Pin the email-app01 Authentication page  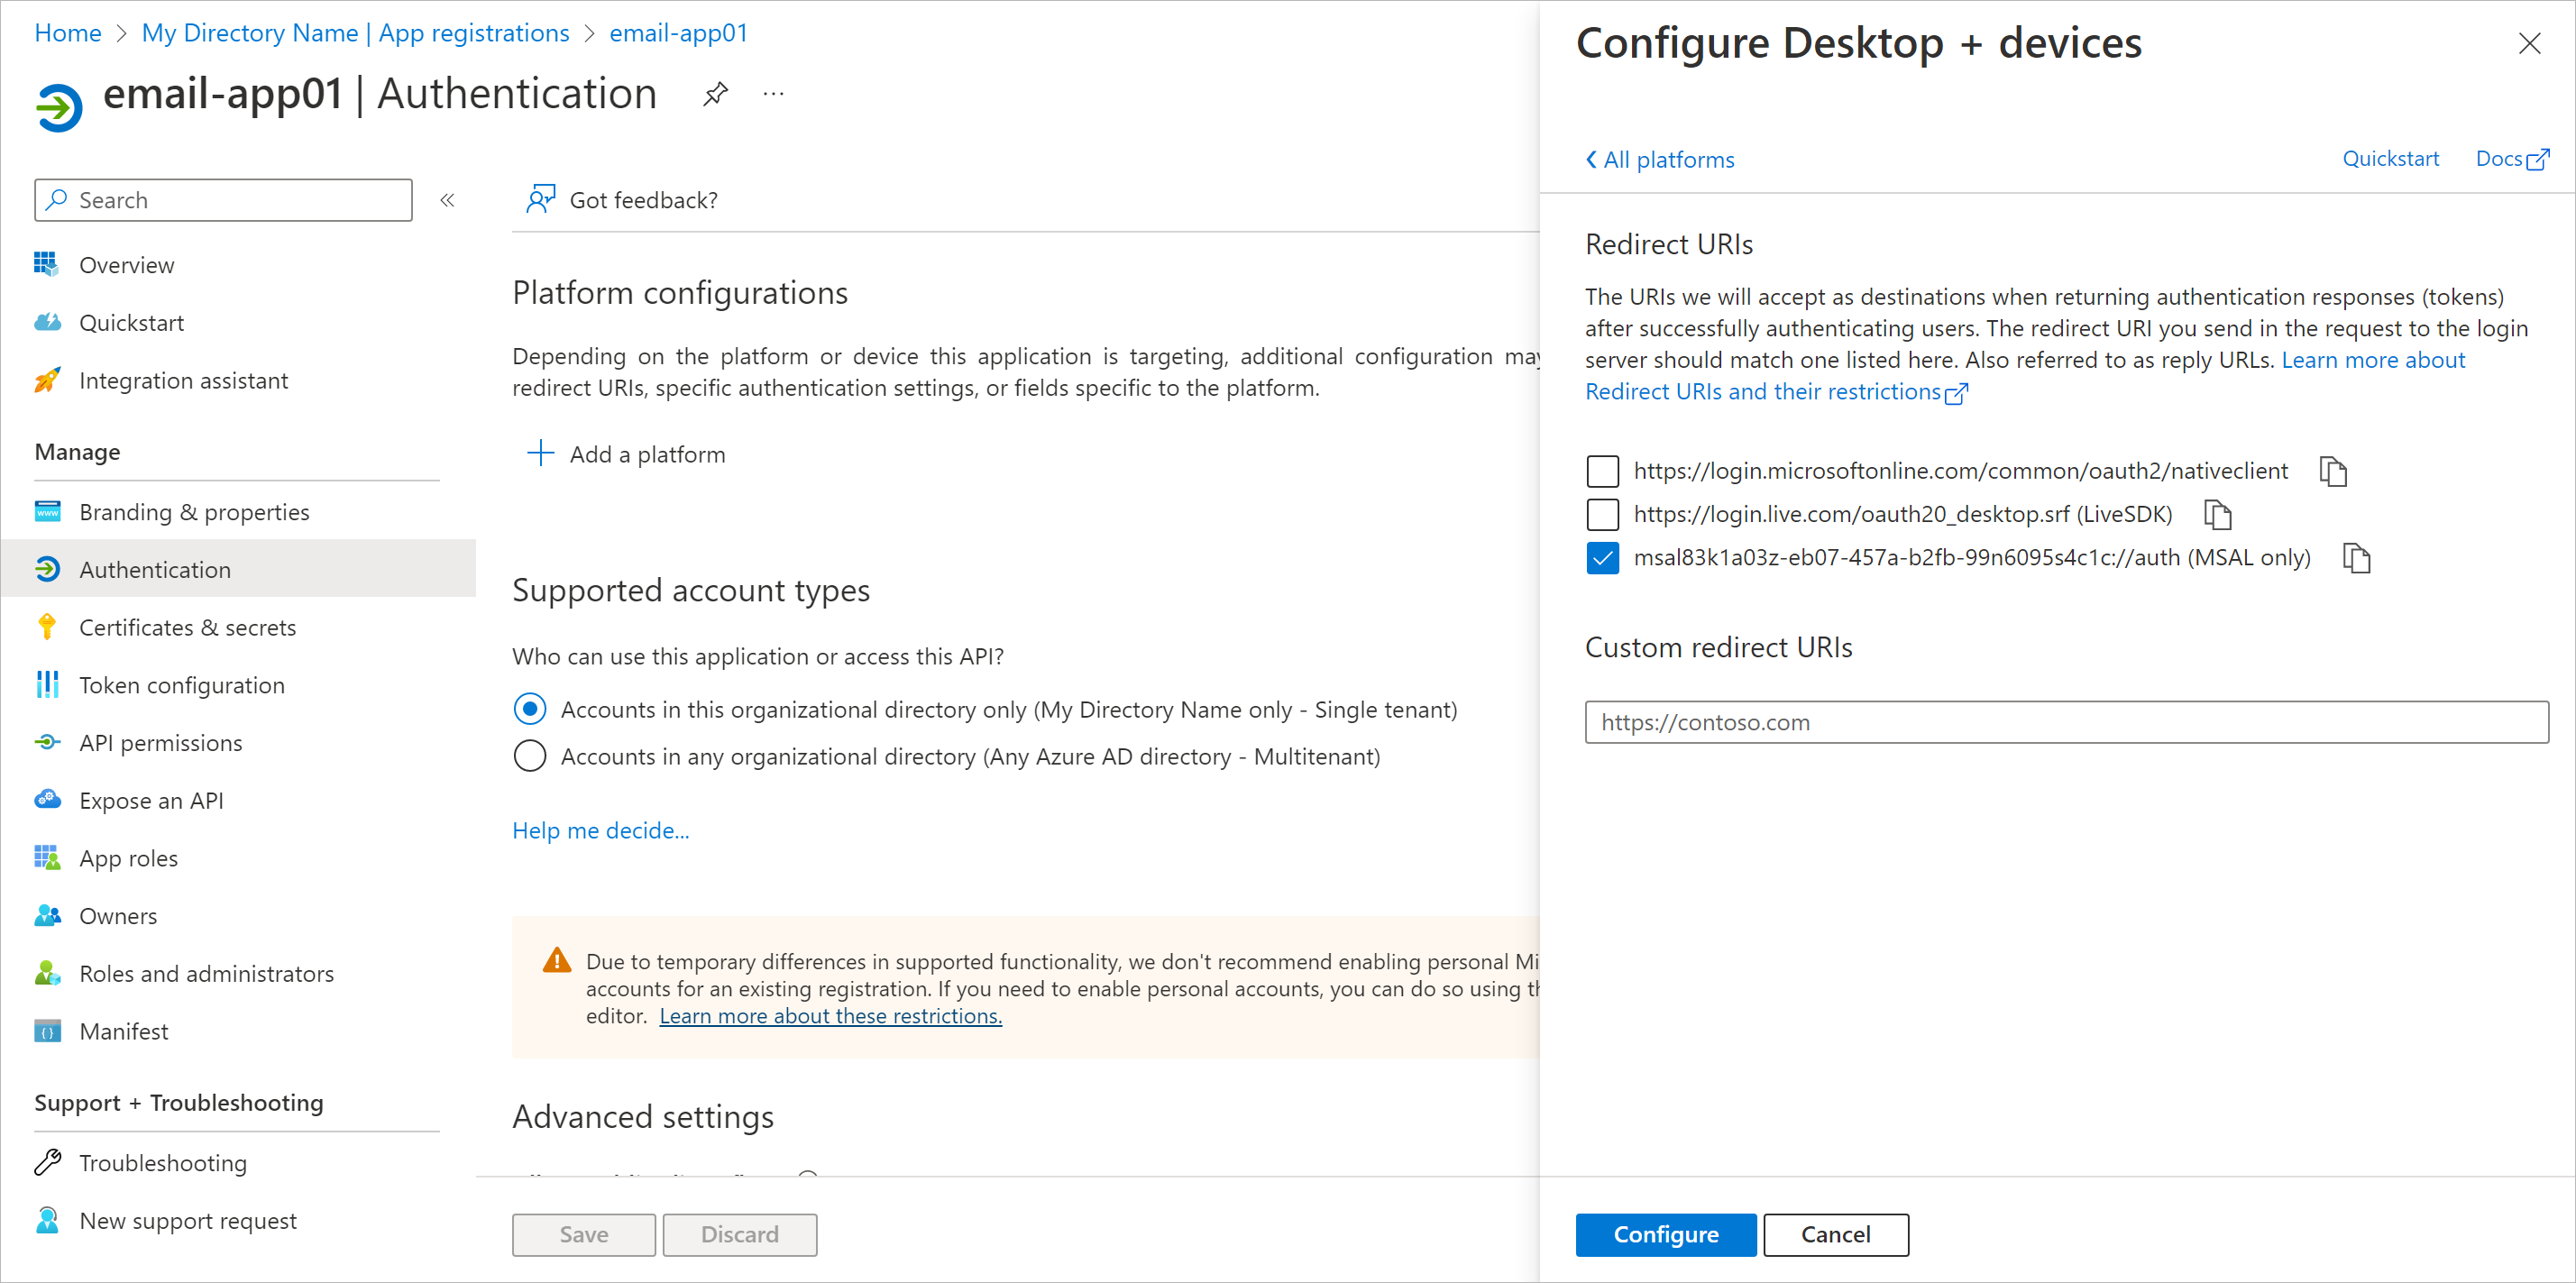click(x=715, y=93)
